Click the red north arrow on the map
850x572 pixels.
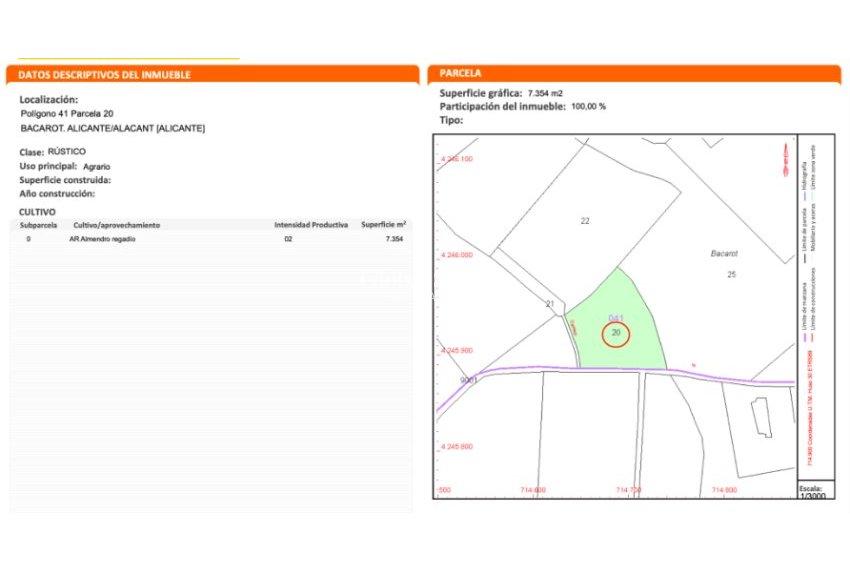[785, 161]
